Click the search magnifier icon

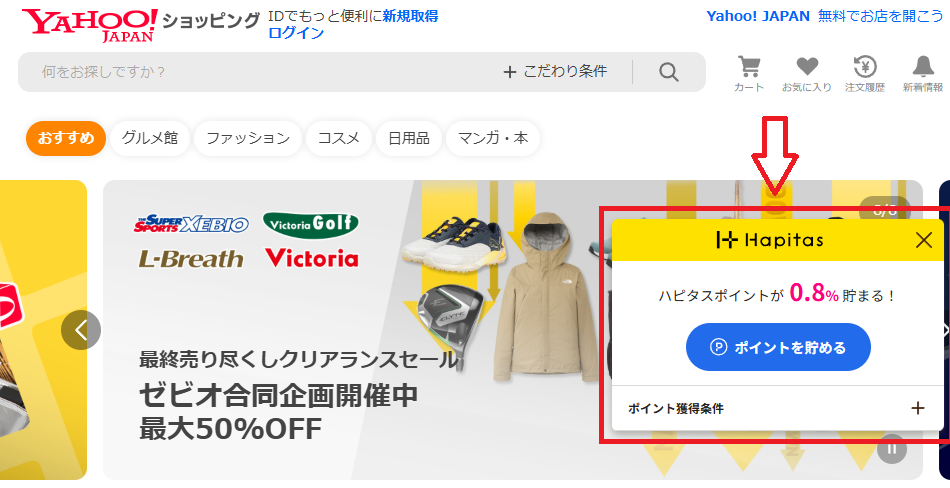[668, 72]
